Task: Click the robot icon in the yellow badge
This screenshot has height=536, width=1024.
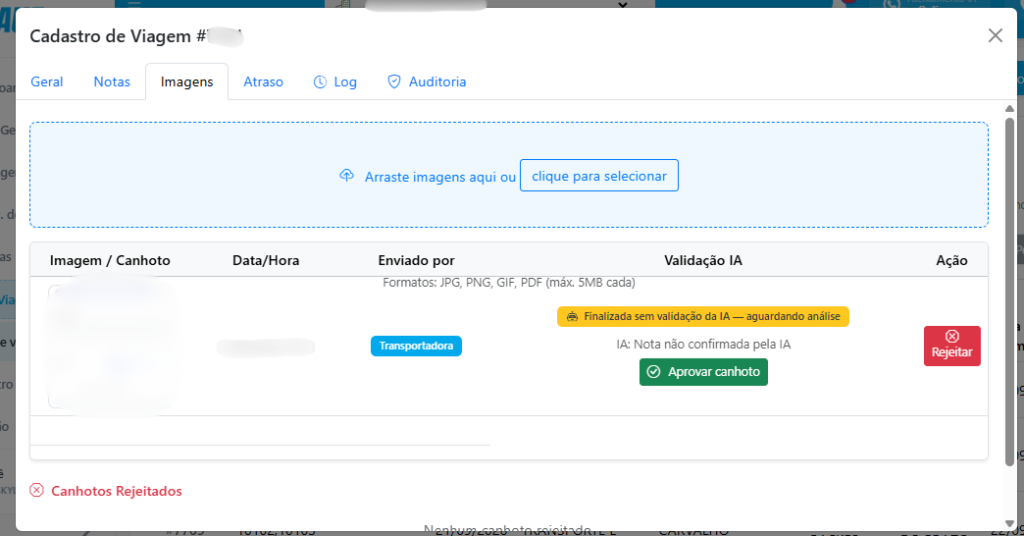Action: tap(572, 317)
